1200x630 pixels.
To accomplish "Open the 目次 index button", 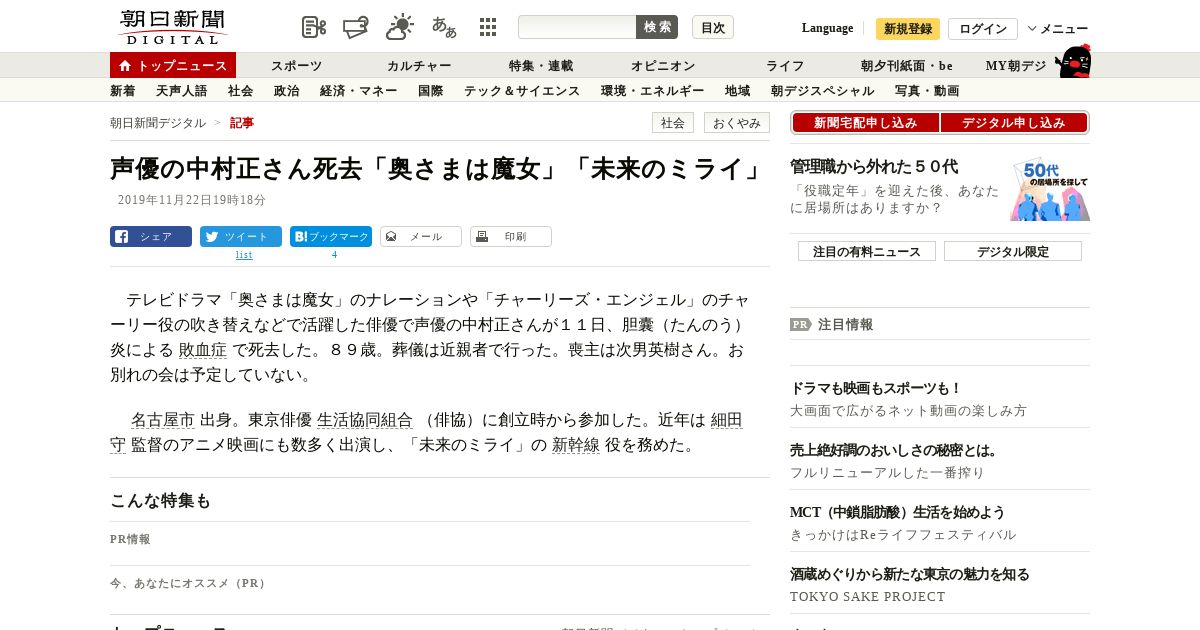I will coord(713,27).
